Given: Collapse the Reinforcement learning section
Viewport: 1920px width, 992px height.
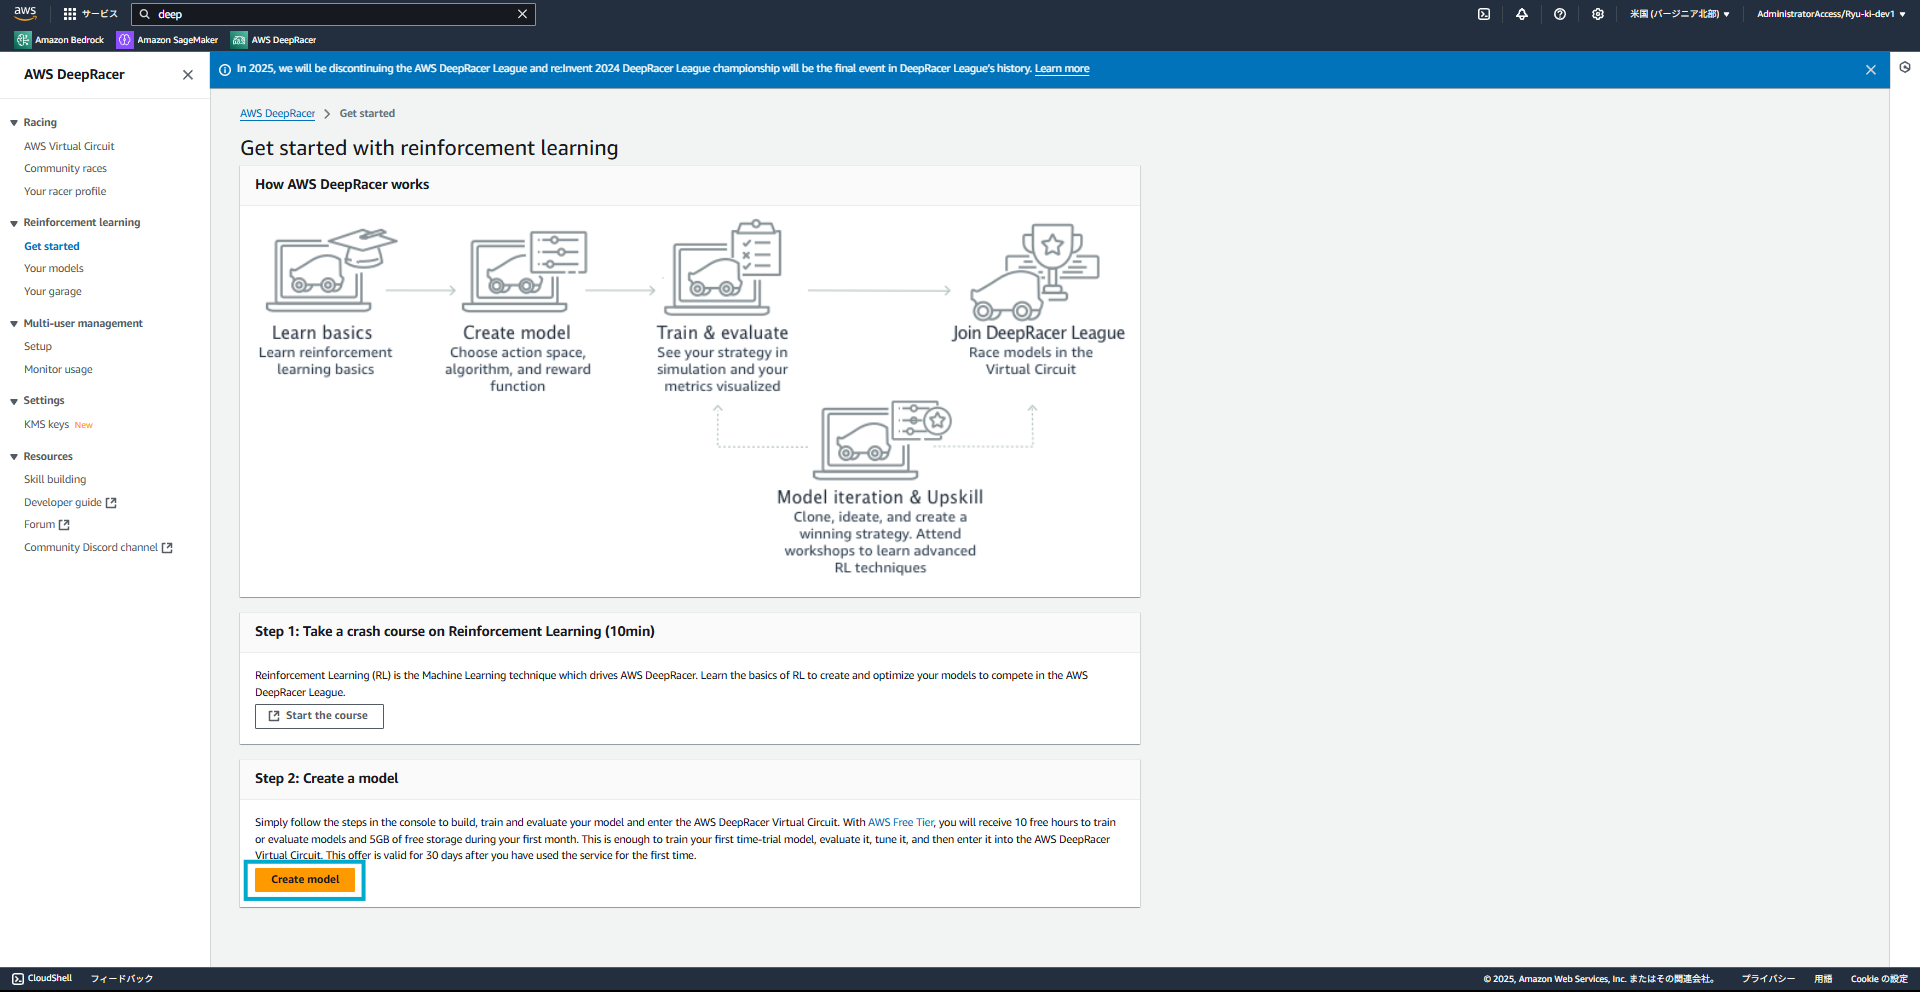Looking at the screenshot, I should point(14,223).
